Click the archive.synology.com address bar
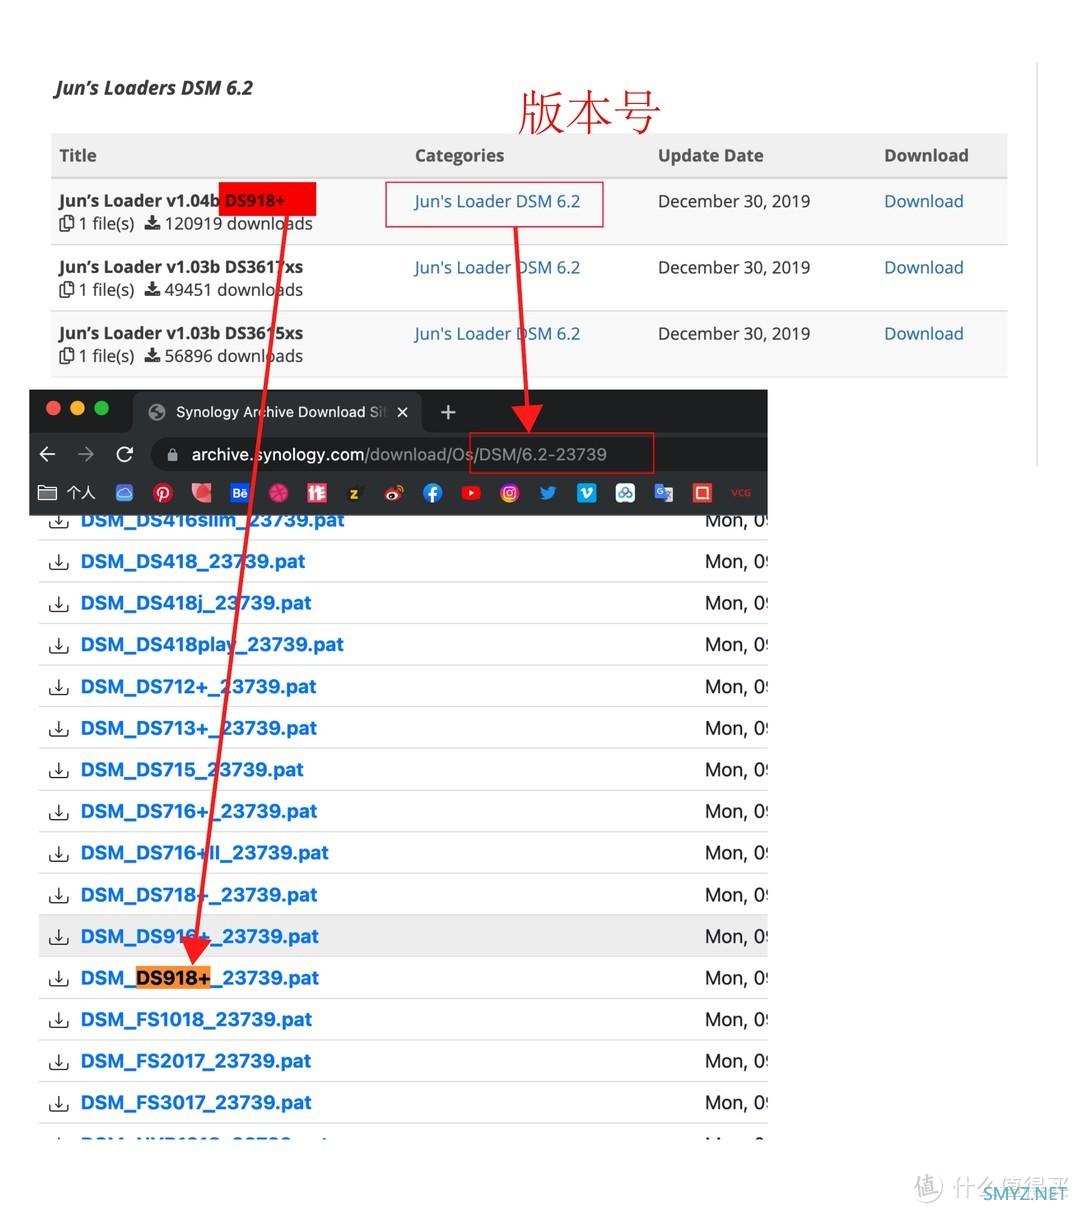 [460, 454]
